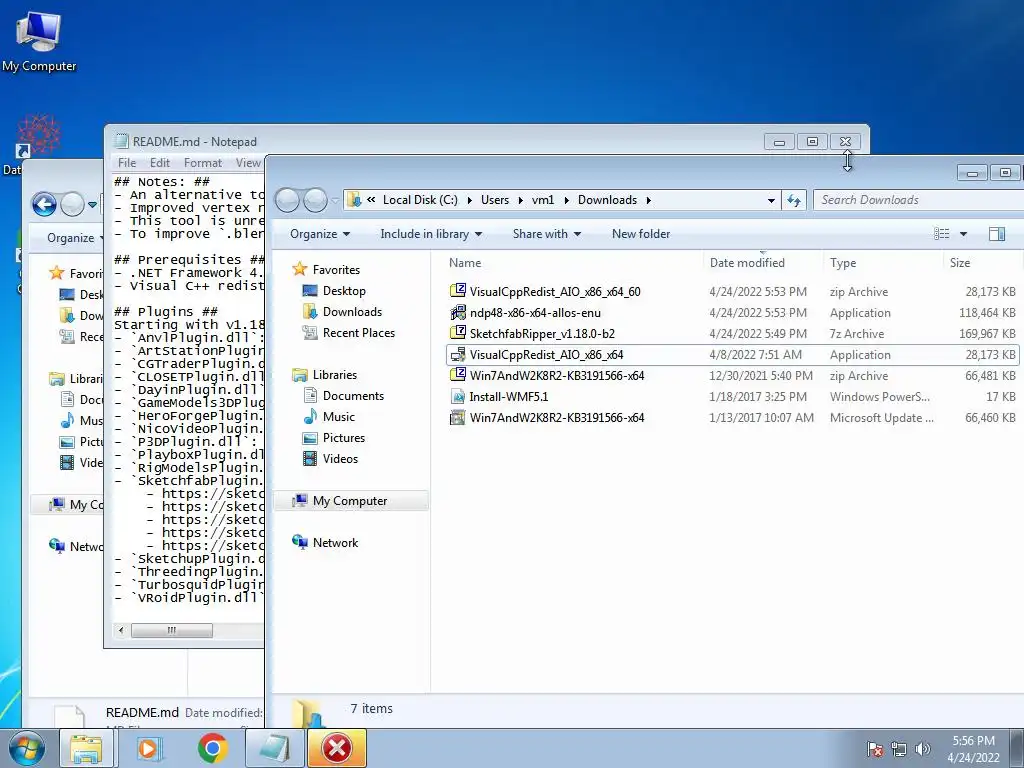Image resolution: width=1024 pixels, height=768 pixels.
Task: Open the My Computer desktop icon
Action: [x=39, y=41]
